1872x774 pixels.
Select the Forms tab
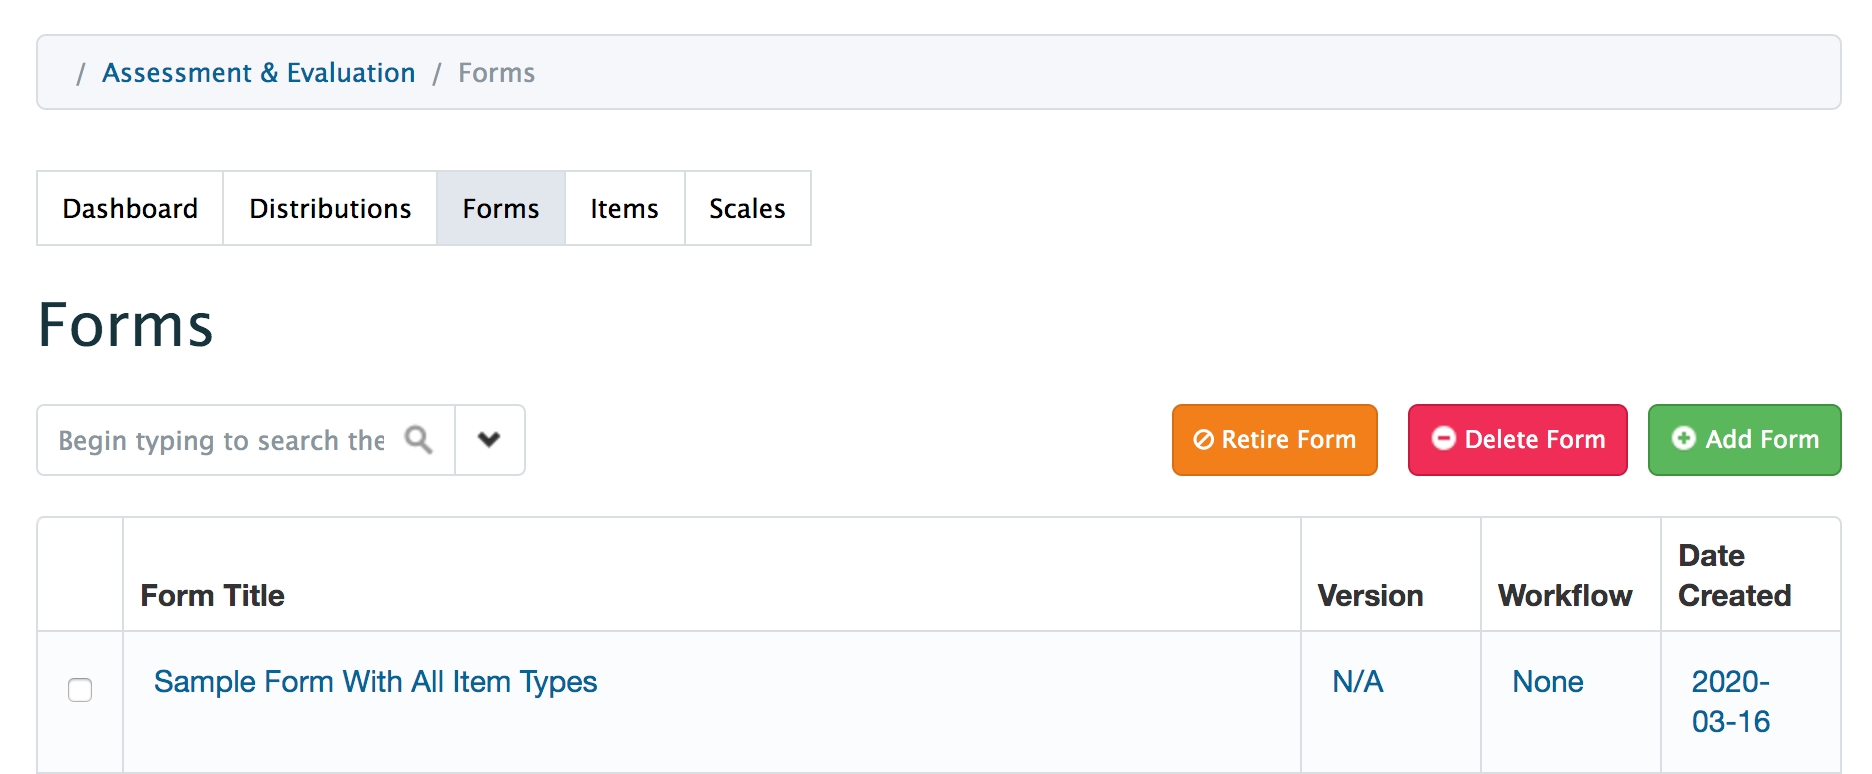(500, 208)
